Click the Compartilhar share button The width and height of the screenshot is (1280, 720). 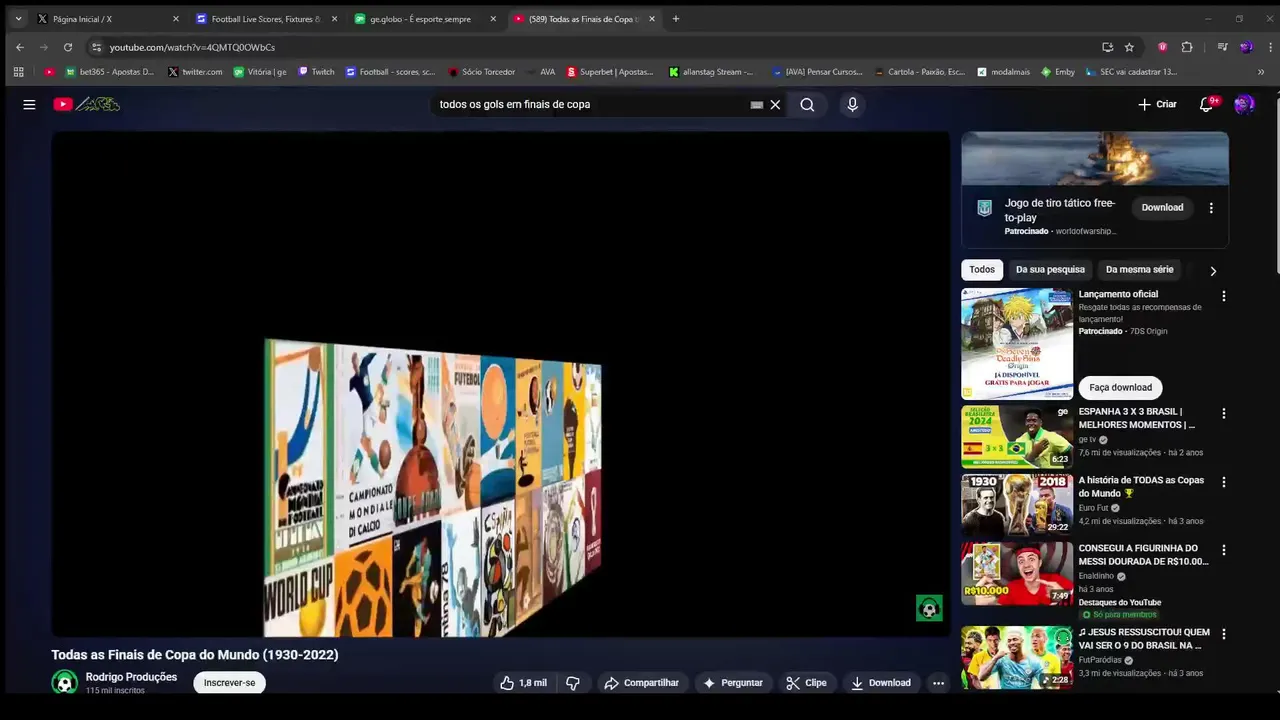[641, 683]
